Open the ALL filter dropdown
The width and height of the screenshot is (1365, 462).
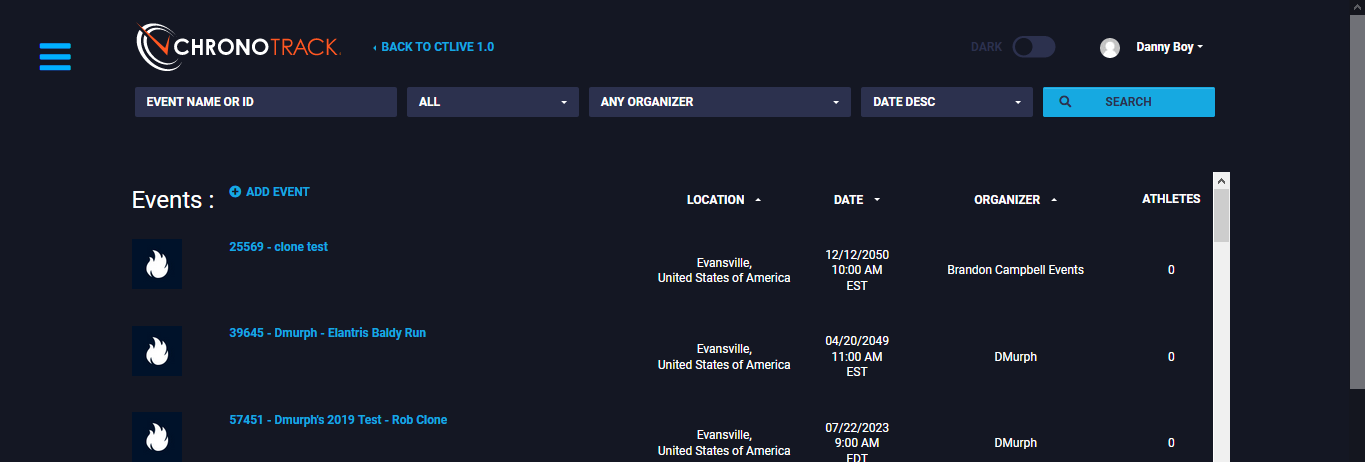[x=492, y=102]
